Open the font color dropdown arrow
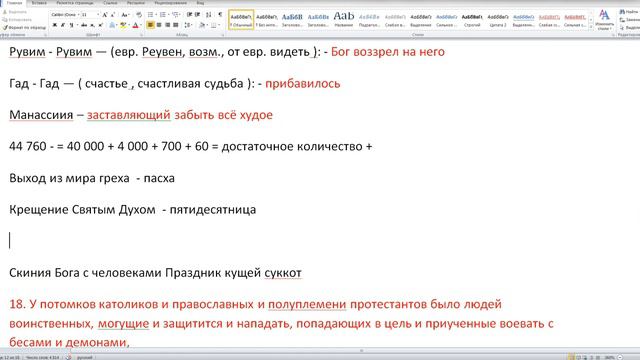The width and height of the screenshot is (640, 360). [x=141, y=25]
